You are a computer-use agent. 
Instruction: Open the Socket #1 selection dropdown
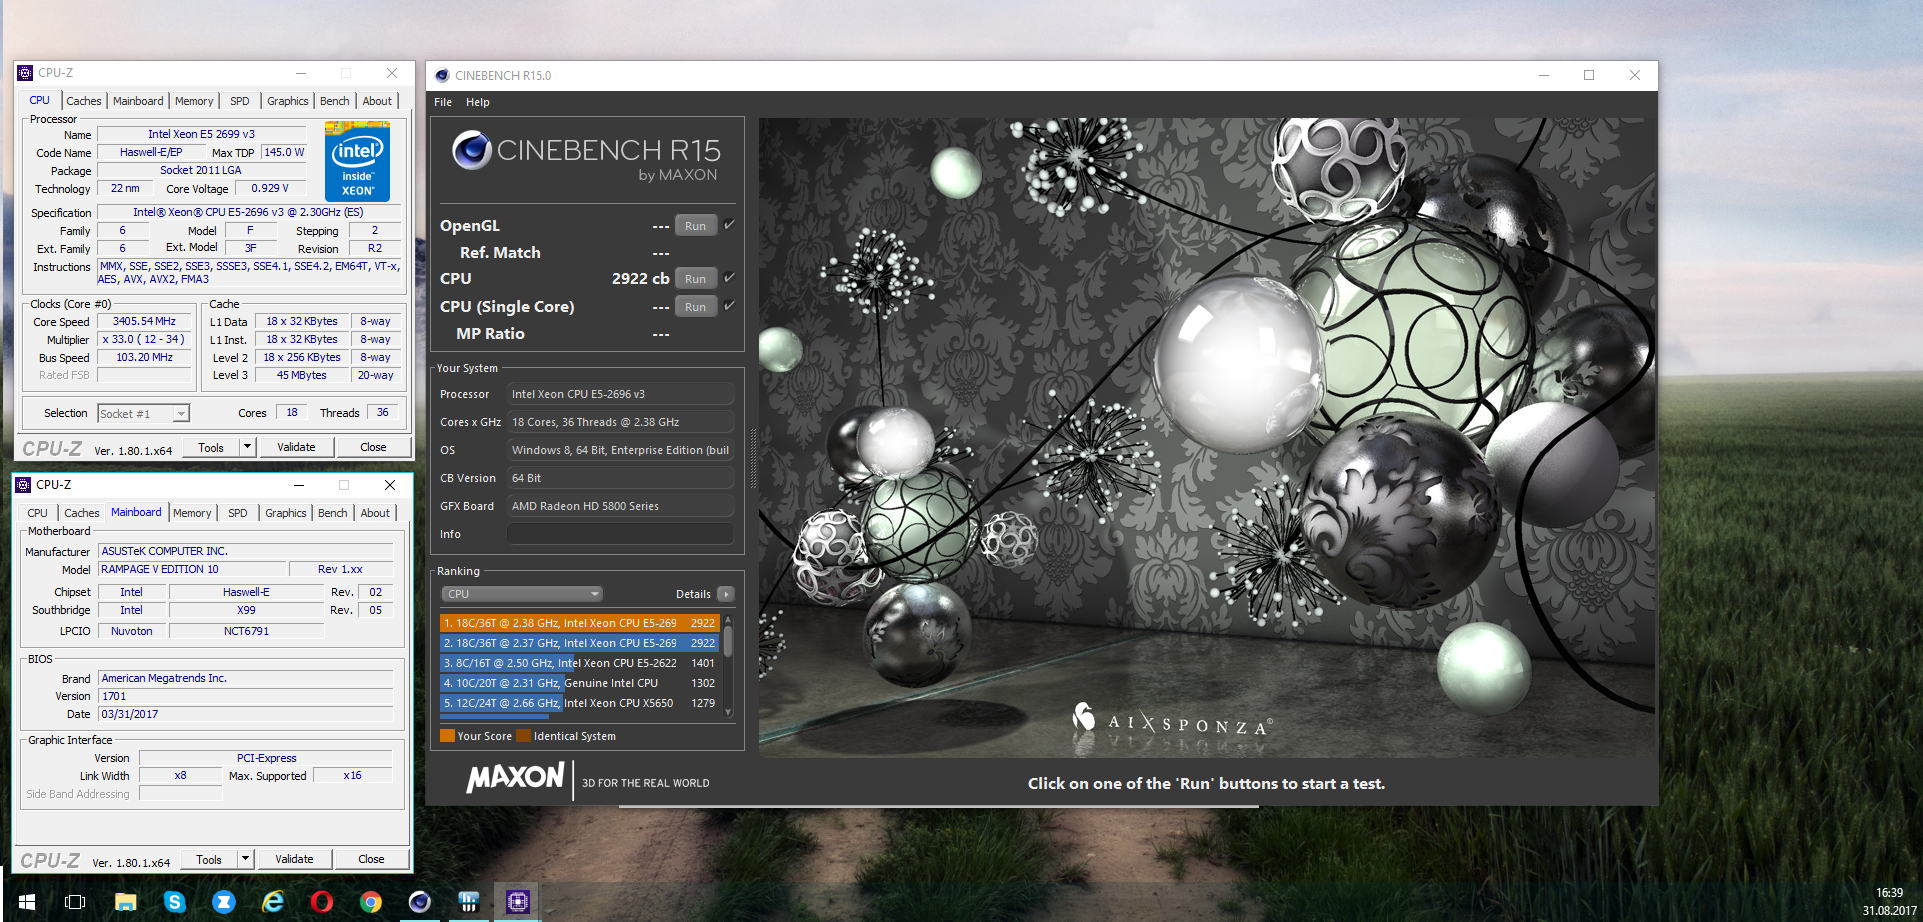tap(181, 414)
